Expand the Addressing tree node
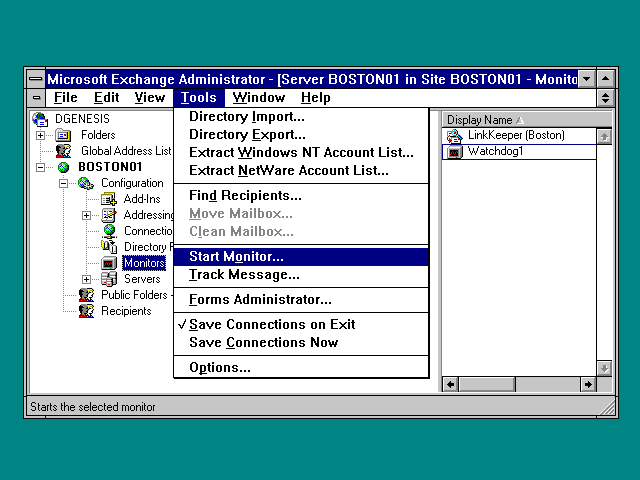 pos(86,215)
